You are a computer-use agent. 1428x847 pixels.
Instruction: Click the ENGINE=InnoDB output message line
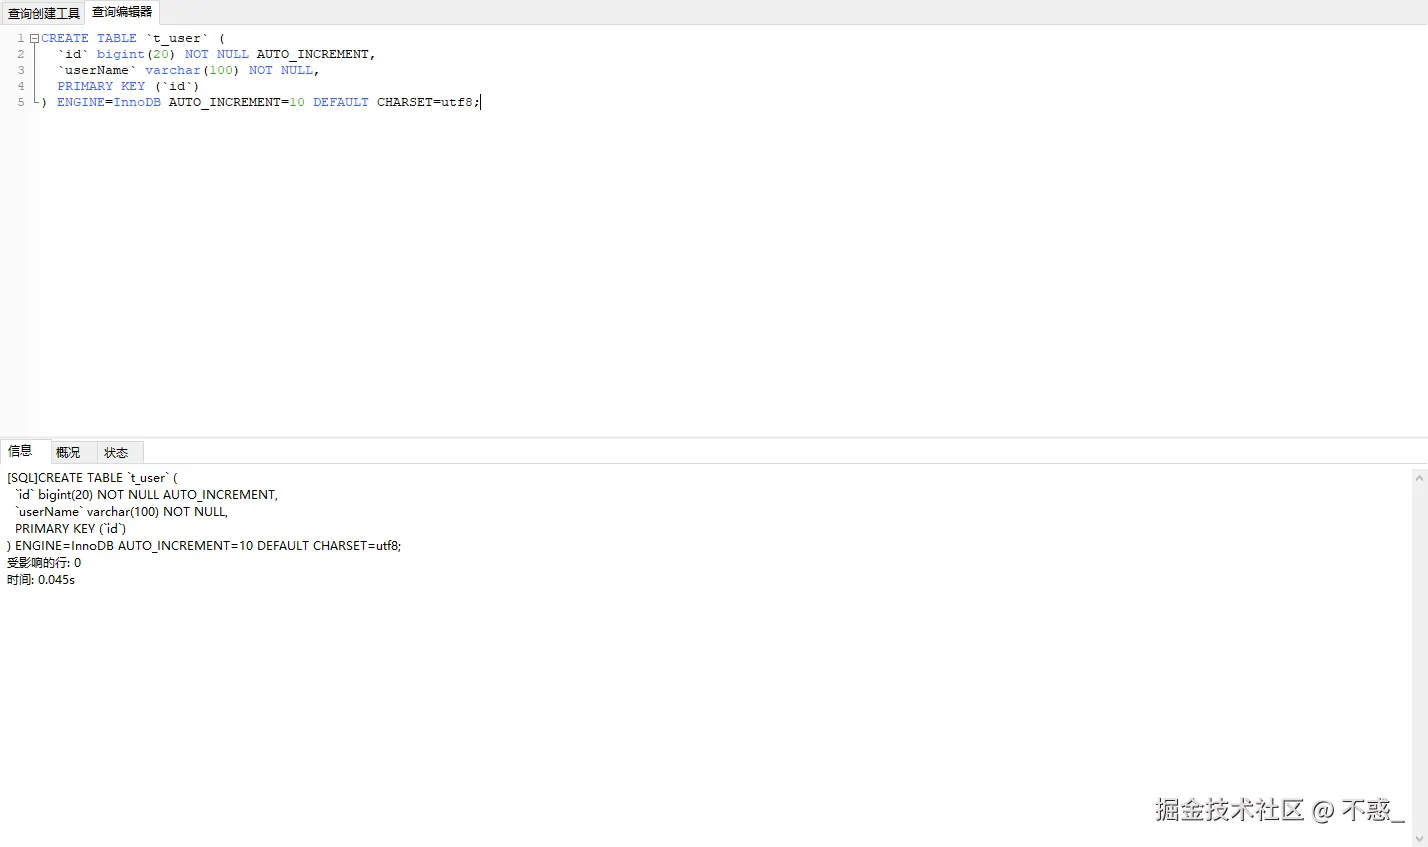[x=204, y=546]
